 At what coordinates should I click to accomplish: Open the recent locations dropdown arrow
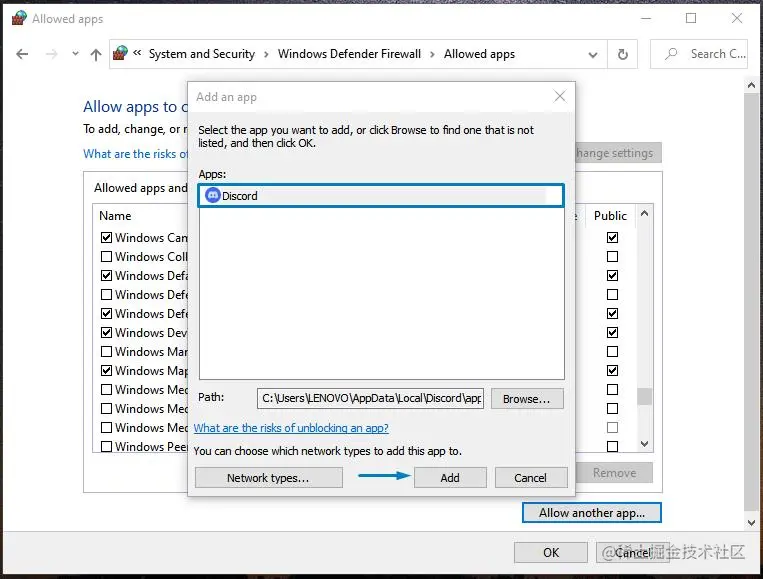pyautogui.click(x=75, y=54)
